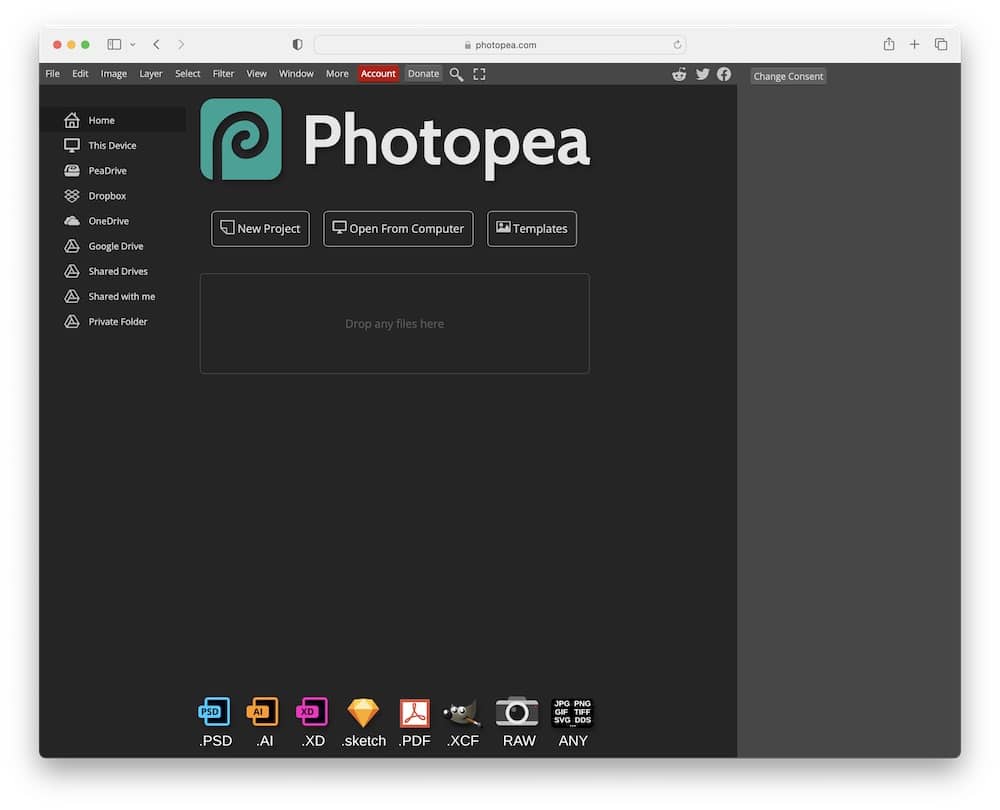
Task: Open the Layer menu
Action: pos(151,74)
